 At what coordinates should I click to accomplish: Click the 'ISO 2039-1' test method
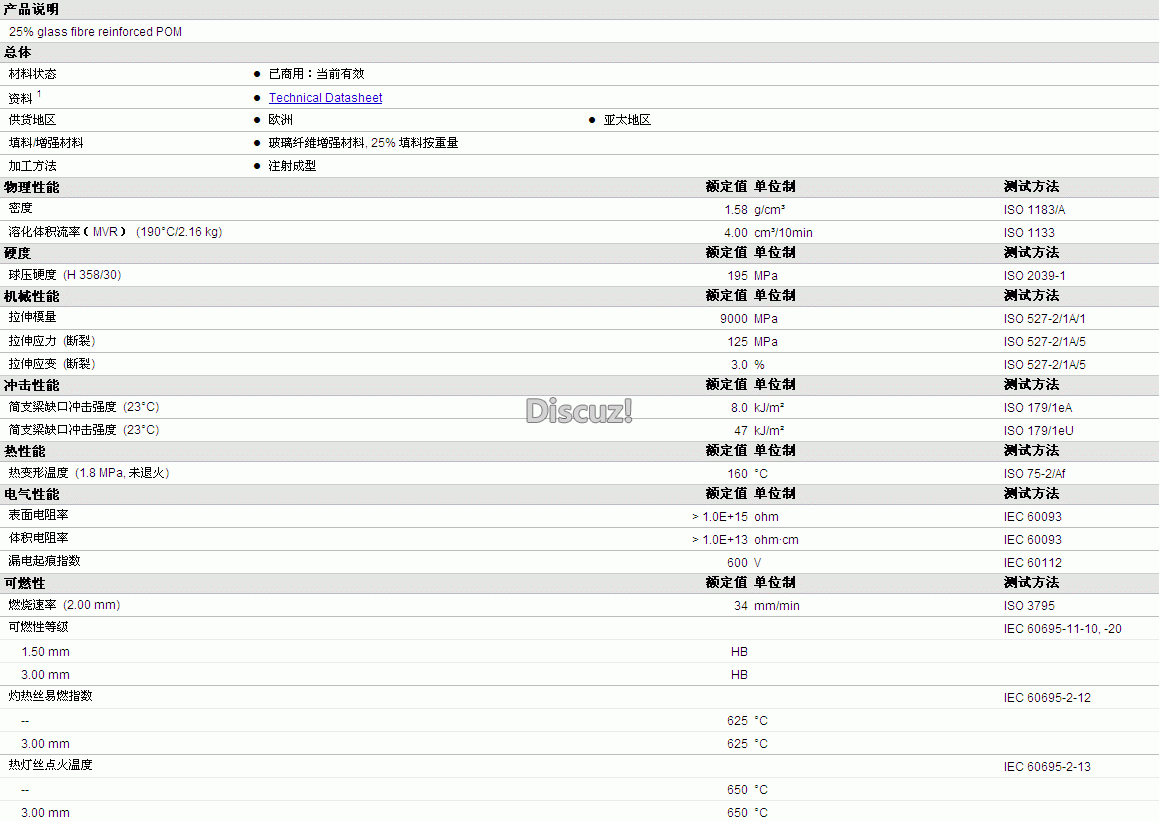1034,276
